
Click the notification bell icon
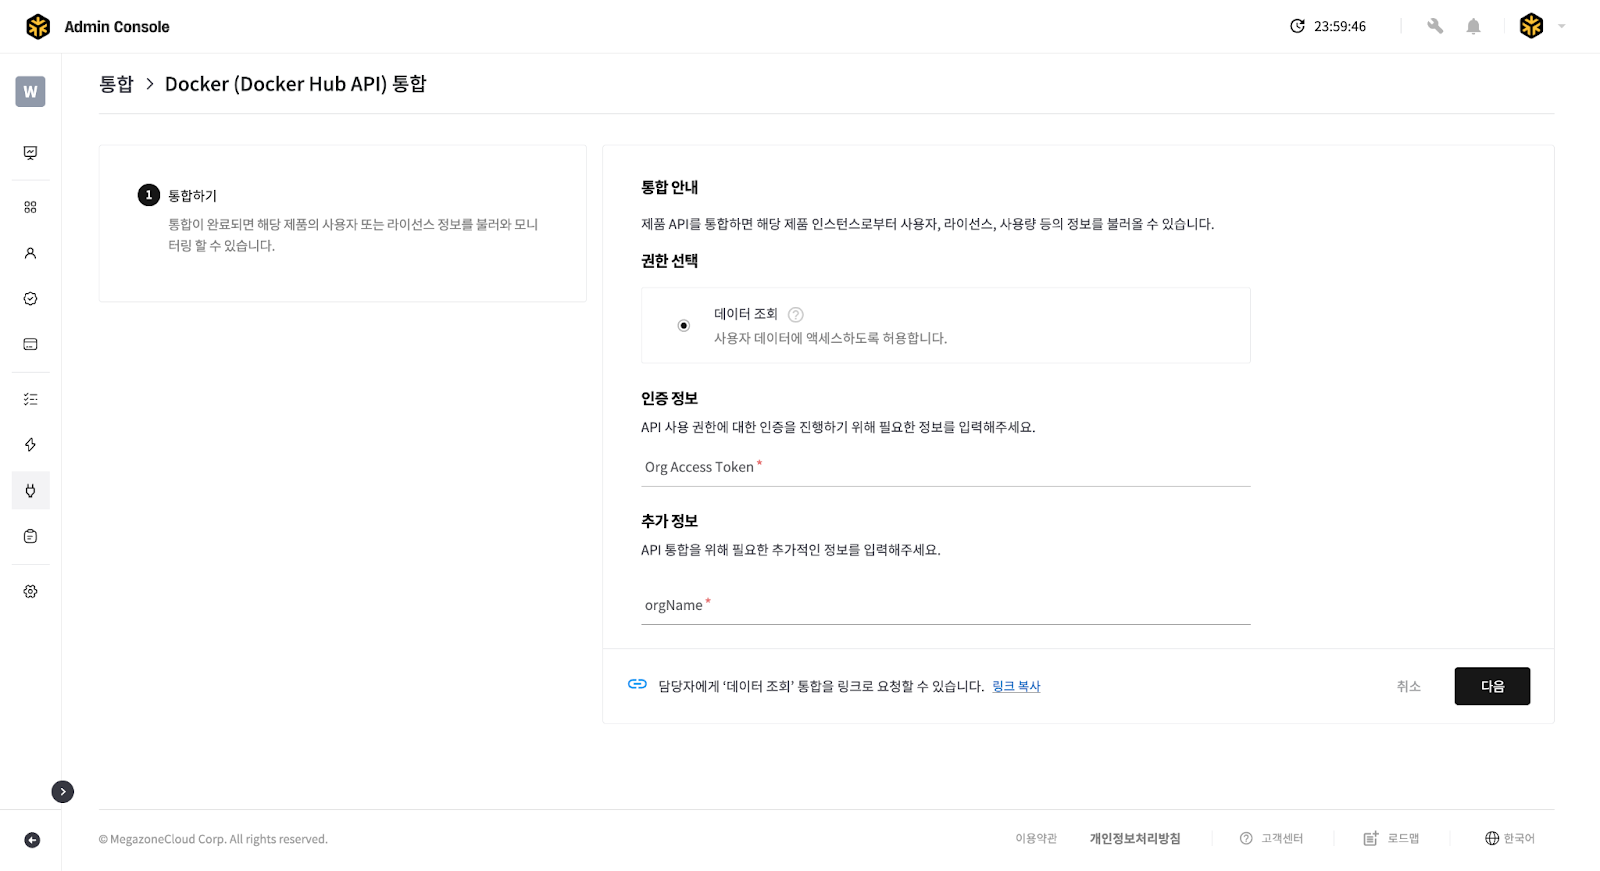[x=1473, y=27]
